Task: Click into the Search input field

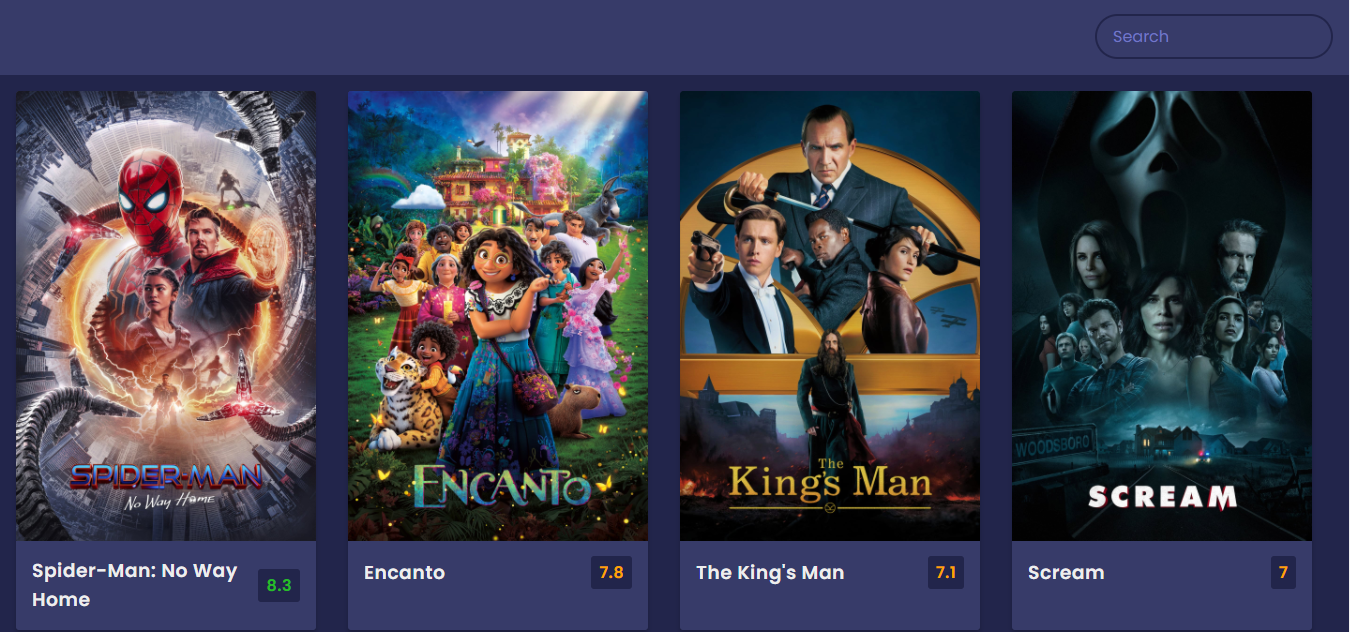Action: pyautogui.click(x=1213, y=36)
